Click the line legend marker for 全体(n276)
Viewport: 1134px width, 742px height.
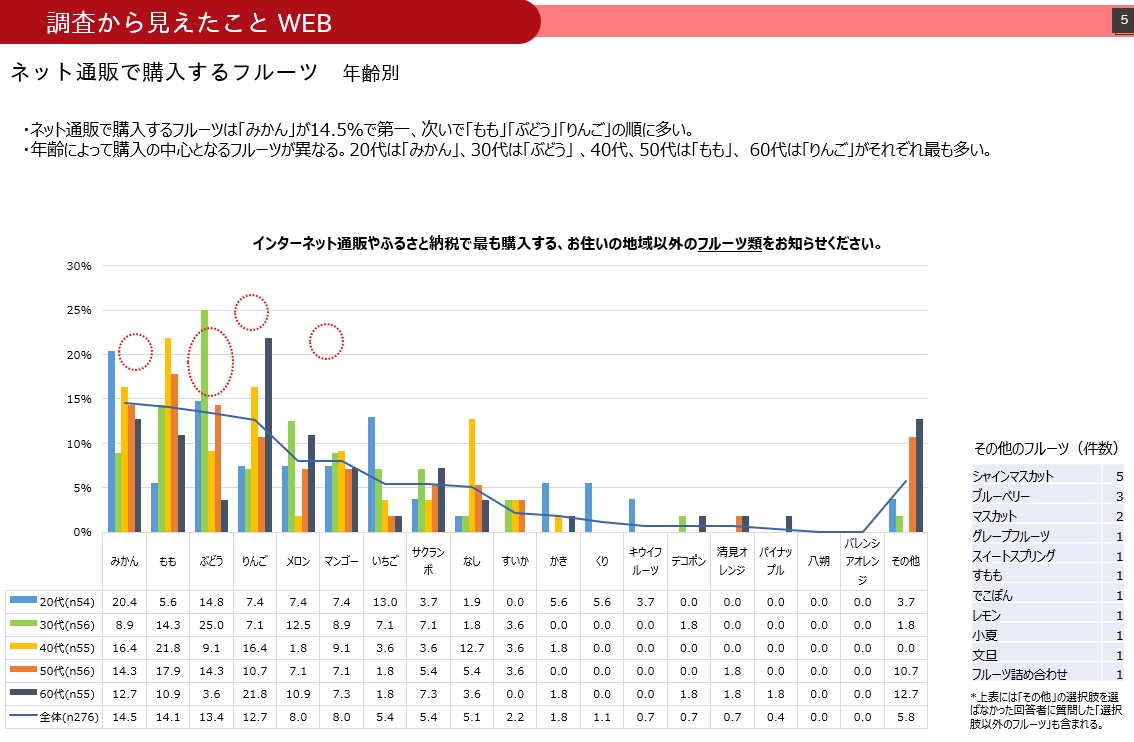point(23,717)
